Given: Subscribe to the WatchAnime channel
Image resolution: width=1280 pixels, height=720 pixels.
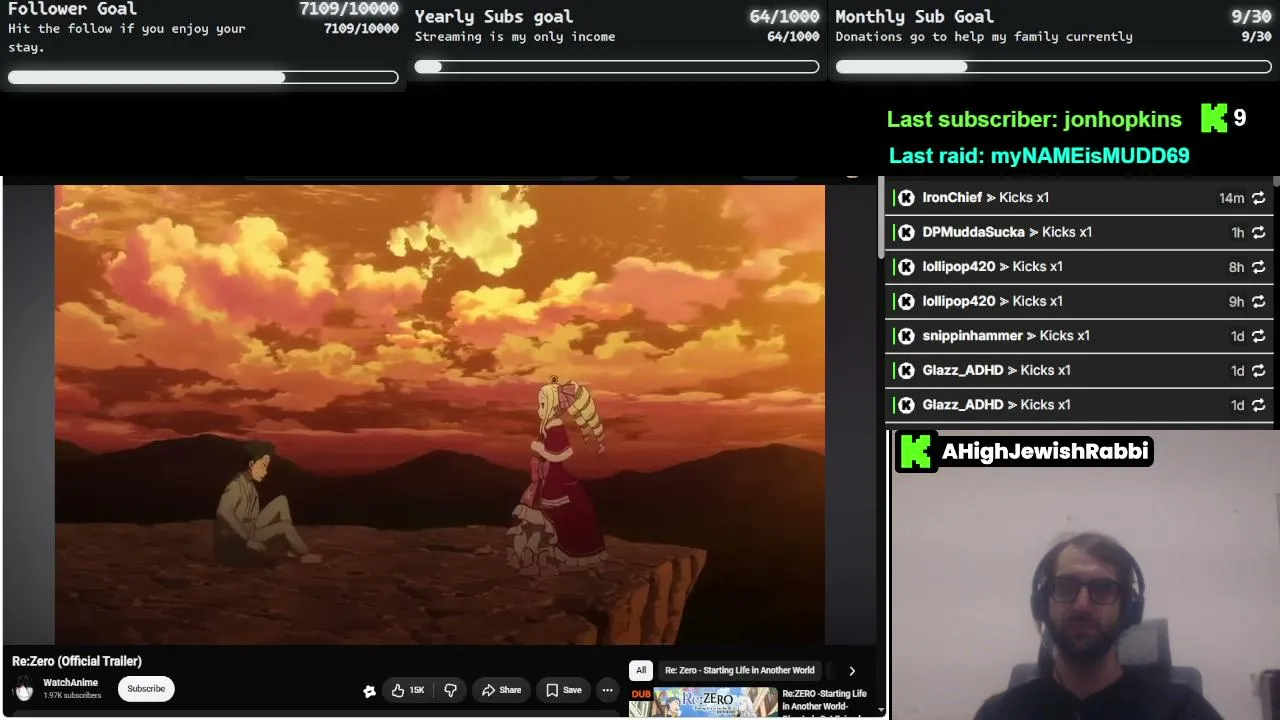Looking at the screenshot, I should coord(146,689).
